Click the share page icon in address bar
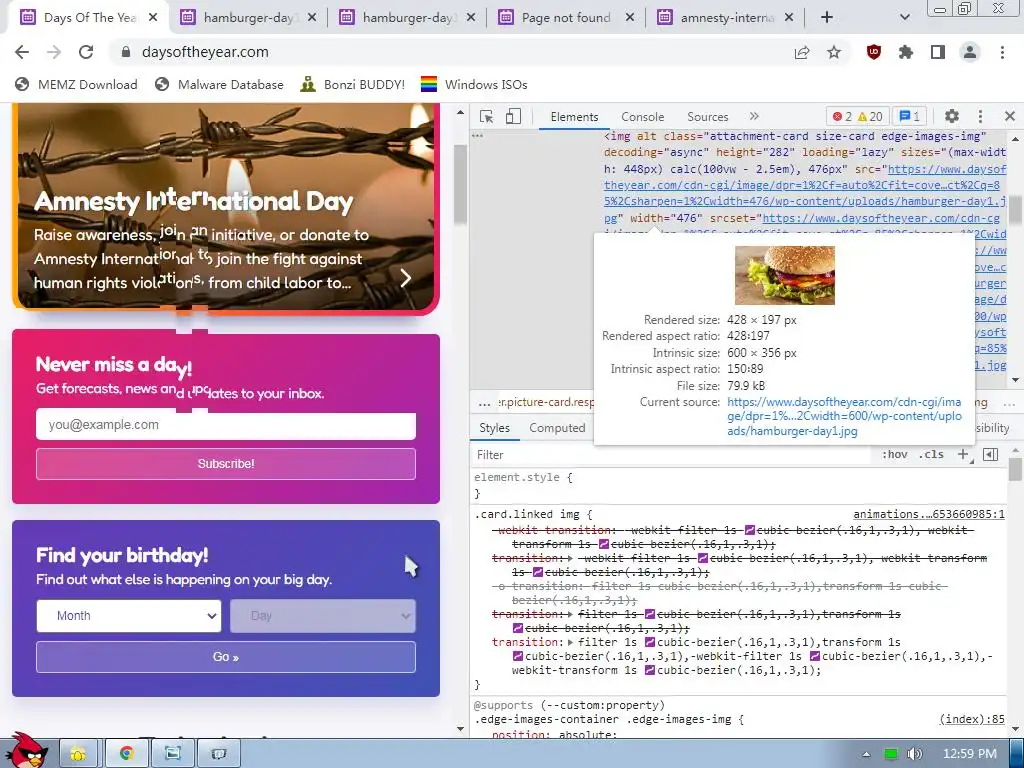 [x=802, y=52]
